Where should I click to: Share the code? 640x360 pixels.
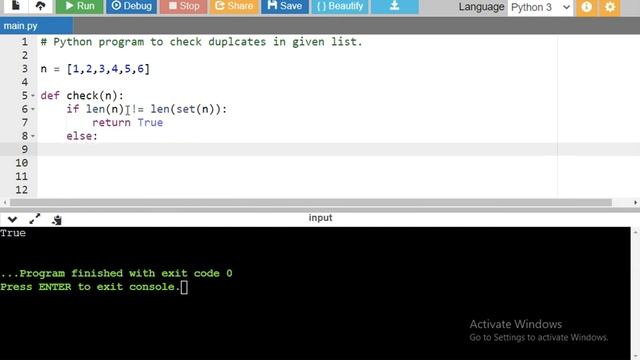(x=234, y=6)
